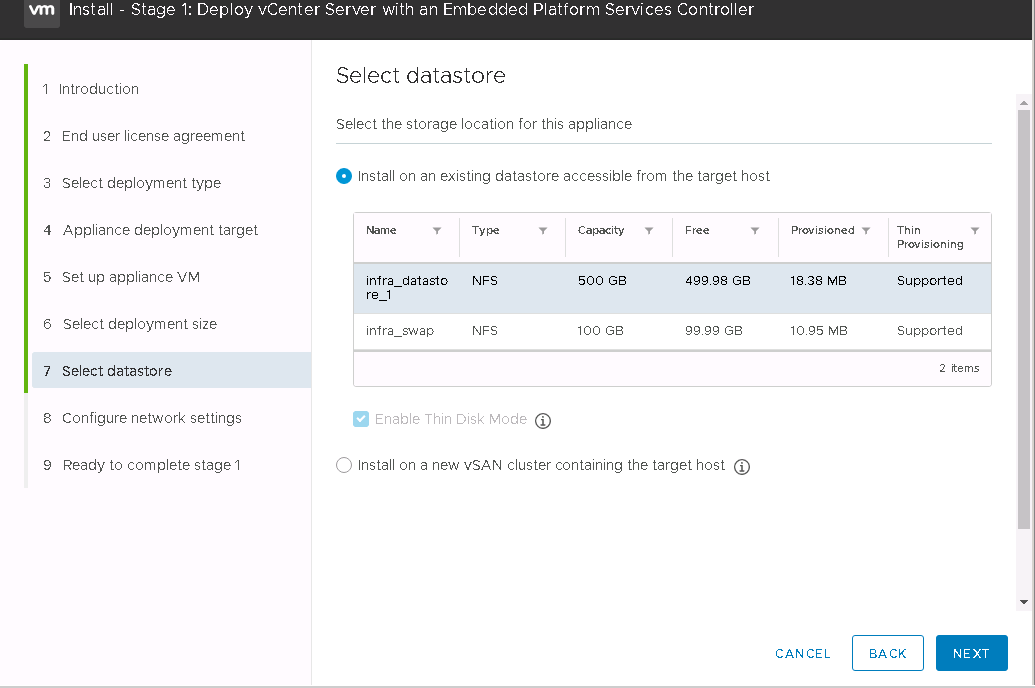Click the VMware vm logo icon

click(41, 11)
